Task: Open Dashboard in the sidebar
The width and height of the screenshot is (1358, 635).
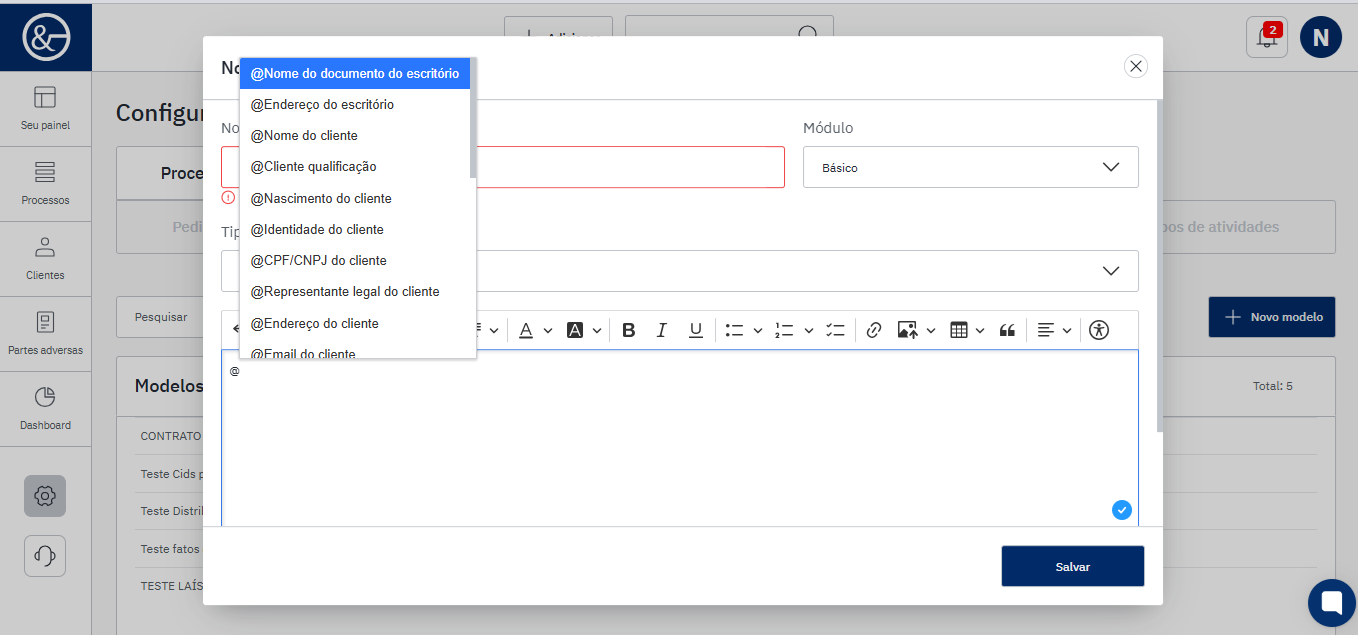Action: tap(45, 409)
